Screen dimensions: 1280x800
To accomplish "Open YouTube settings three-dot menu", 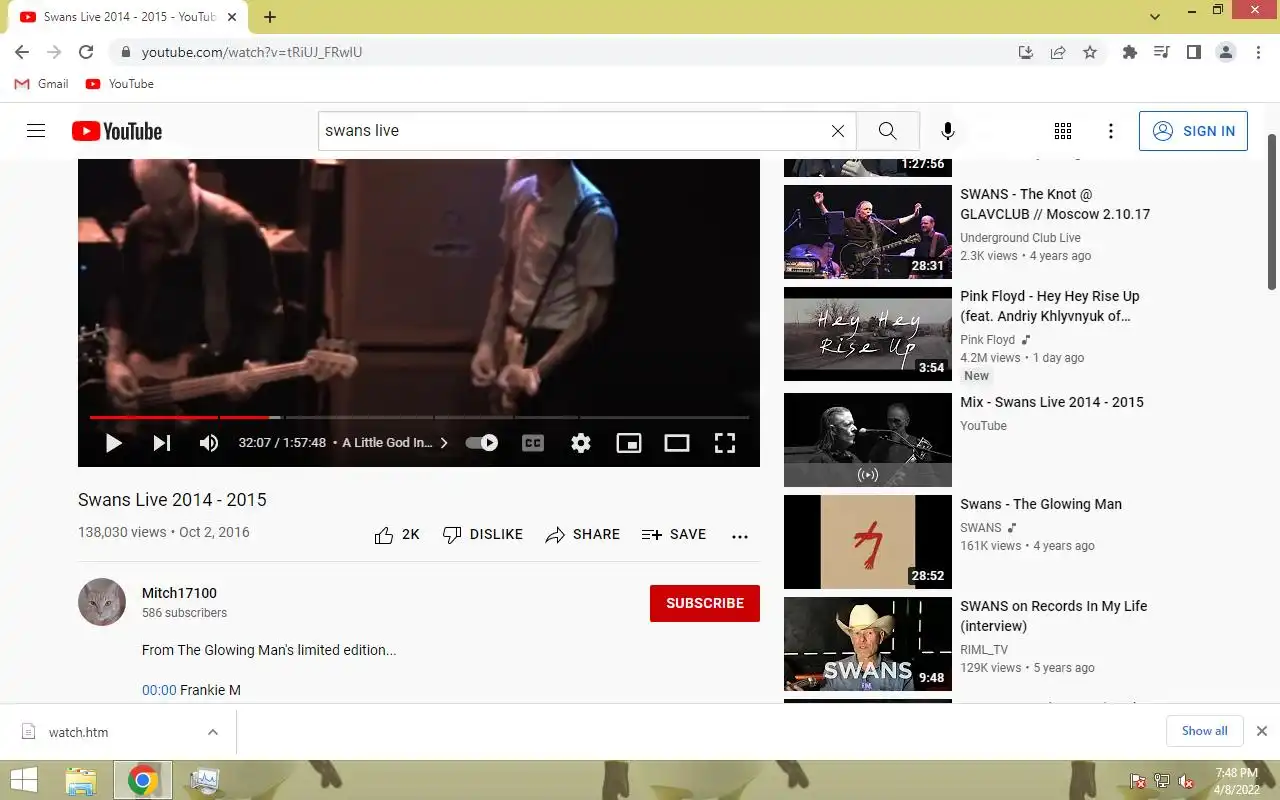I will (x=1111, y=131).
